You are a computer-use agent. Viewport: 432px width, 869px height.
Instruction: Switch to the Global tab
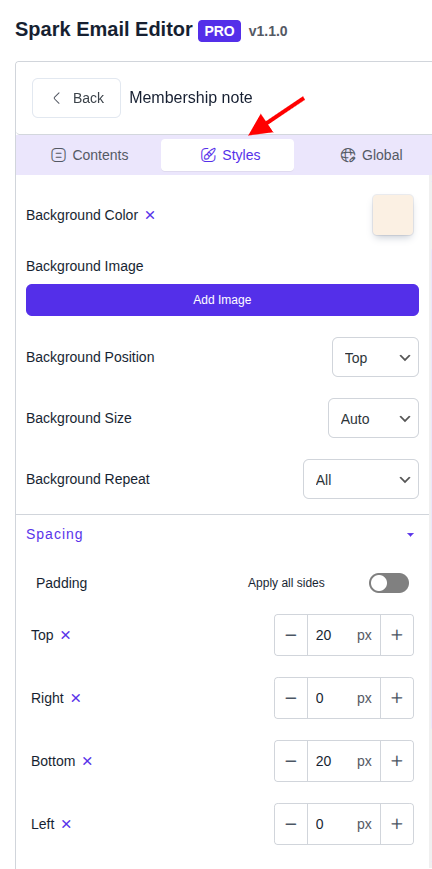[371, 155]
